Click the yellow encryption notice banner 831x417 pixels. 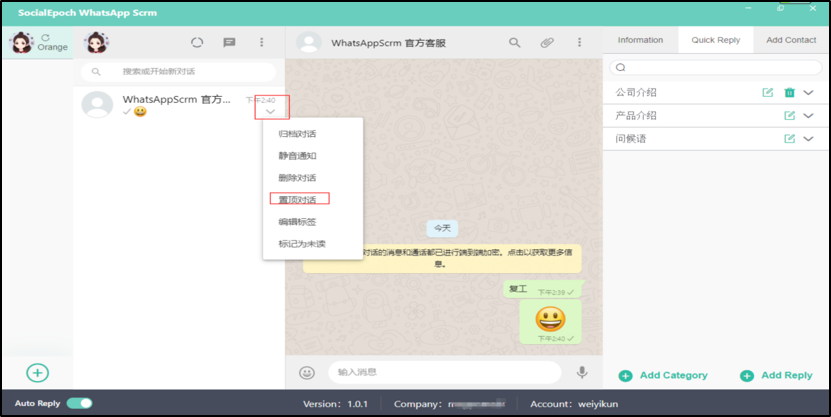(x=442, y=258)
